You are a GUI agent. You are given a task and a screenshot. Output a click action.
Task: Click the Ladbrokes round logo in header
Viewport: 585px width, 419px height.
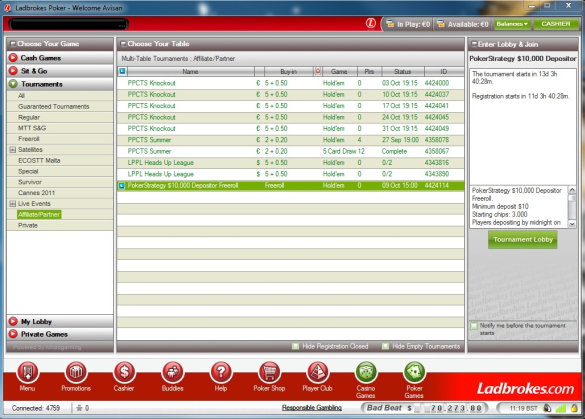tap(370, 24)
